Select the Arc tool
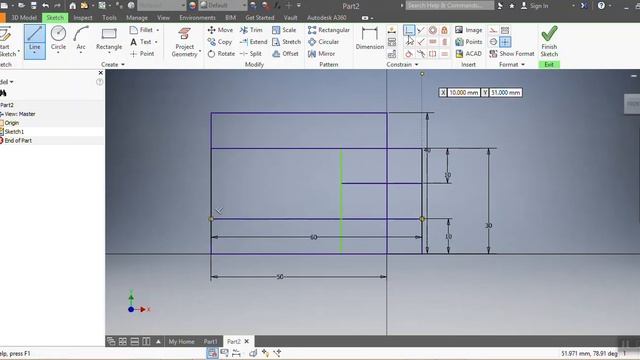 (x=81, y=39)
